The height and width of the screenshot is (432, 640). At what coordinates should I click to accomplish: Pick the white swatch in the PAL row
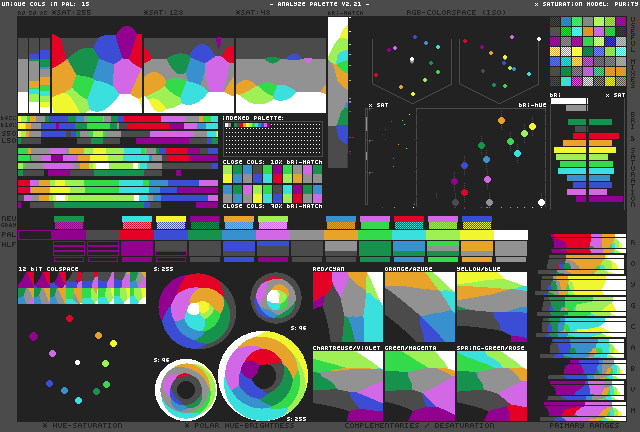511,235
